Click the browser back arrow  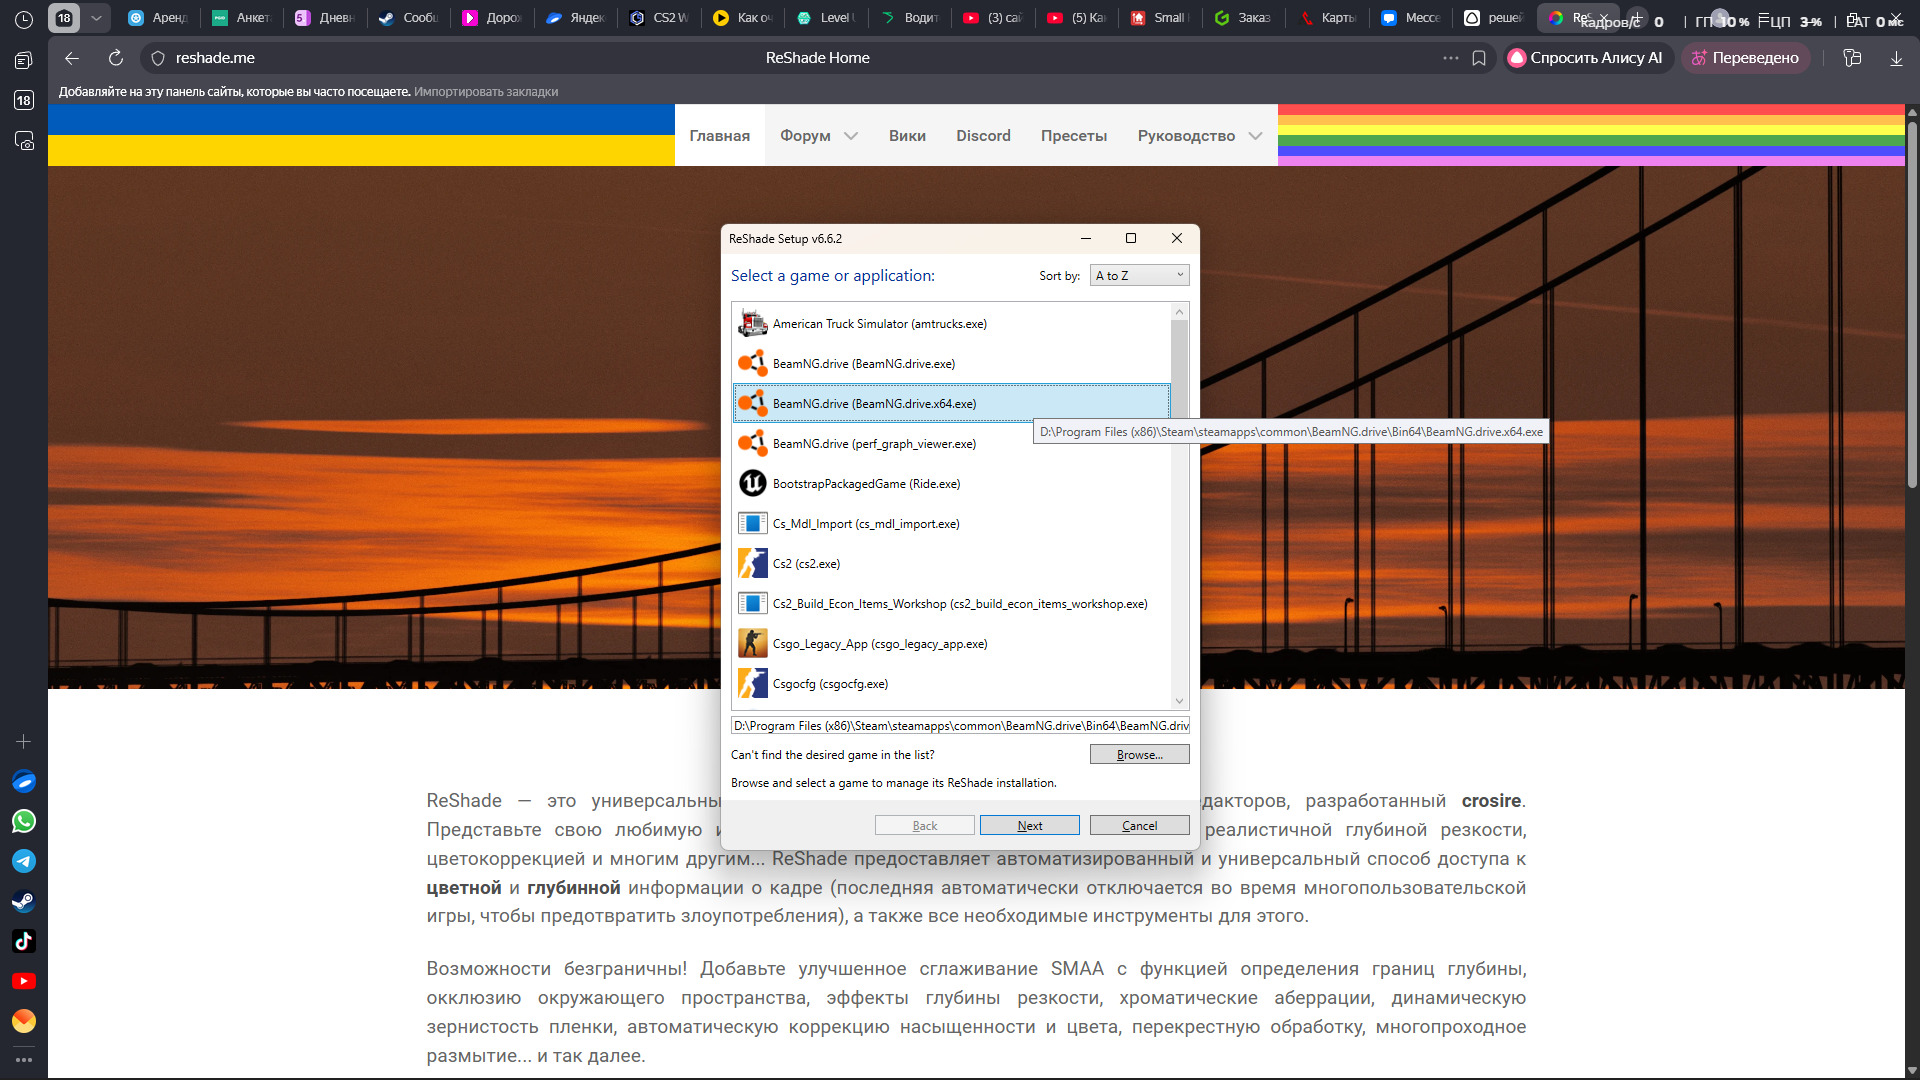pyautogui.click(x=72, y=58)
